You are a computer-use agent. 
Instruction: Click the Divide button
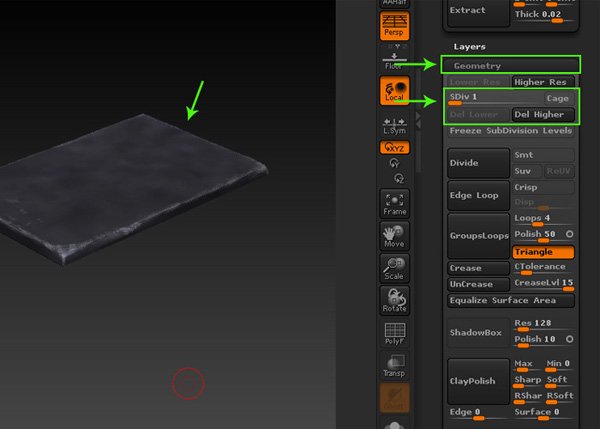pos(478,163)
